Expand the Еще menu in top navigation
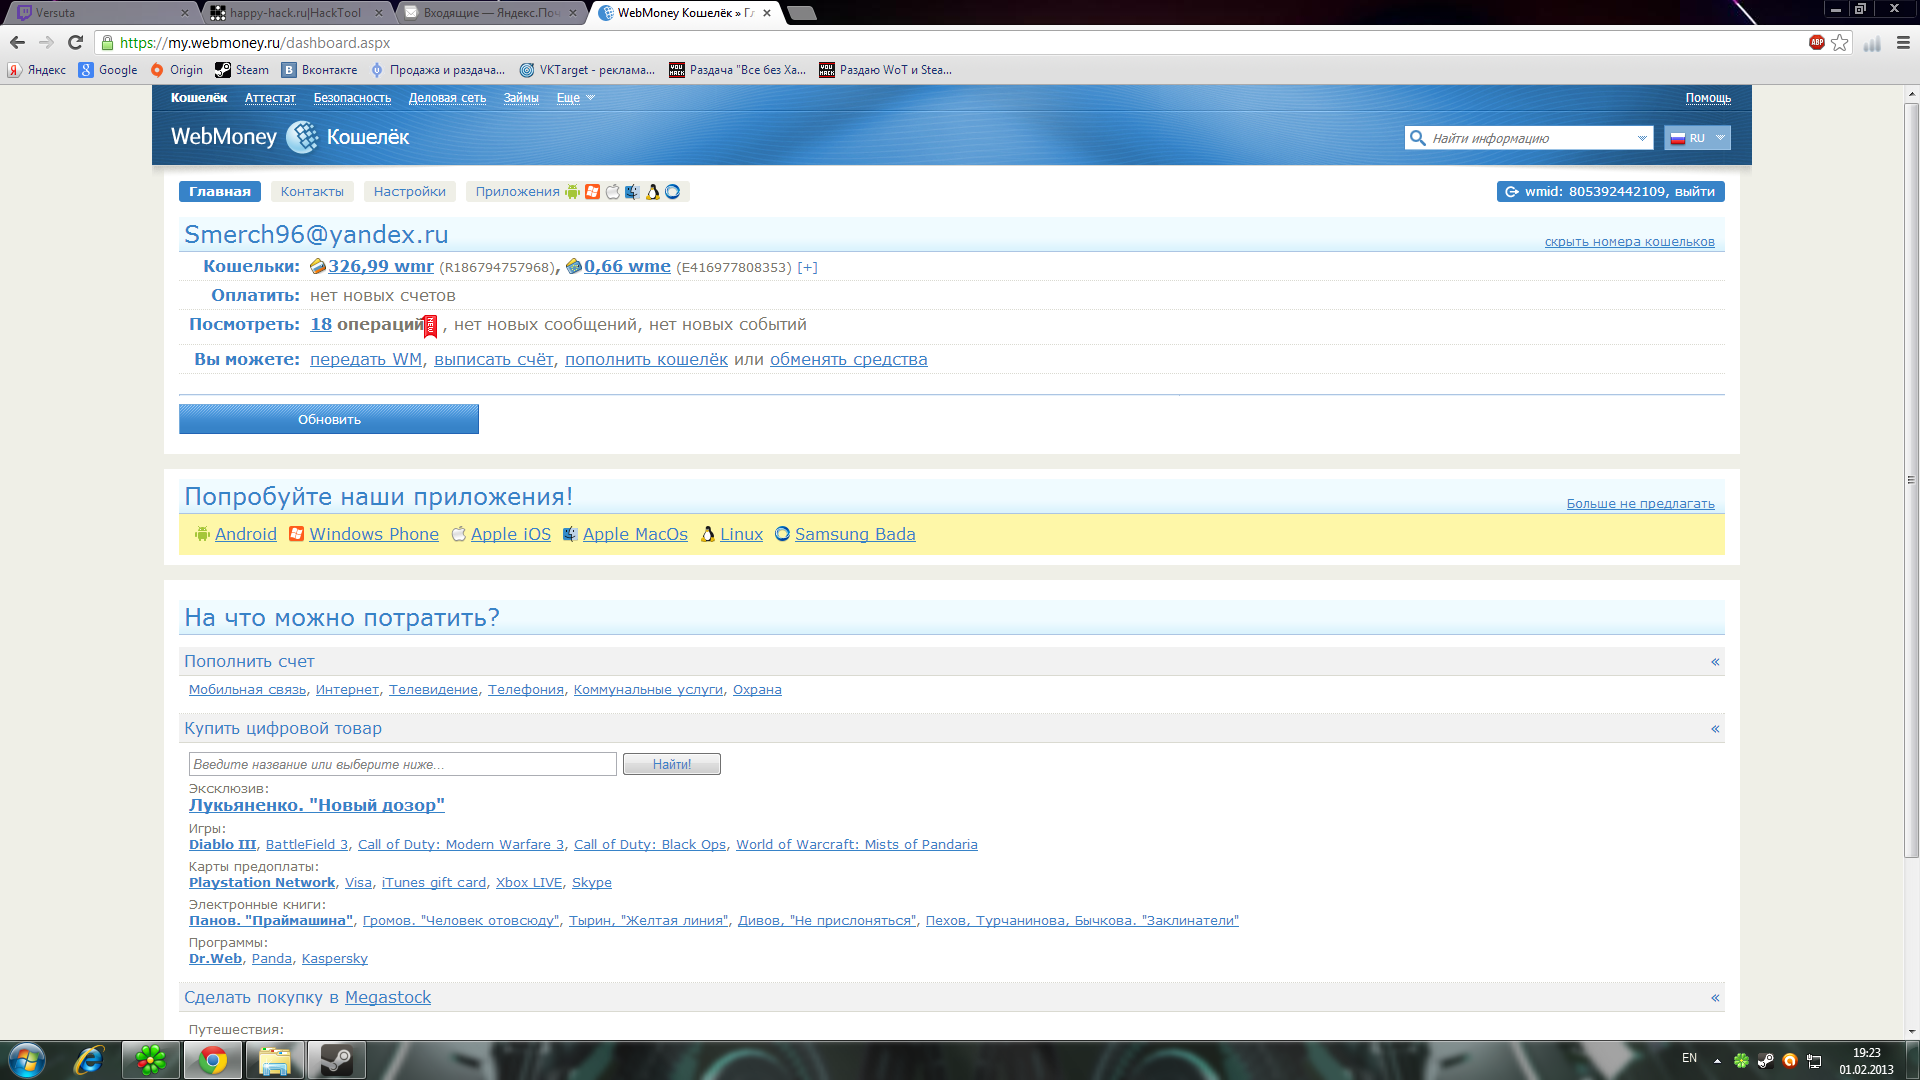1920x1080 pixels. pyautogui.click(x=576, y=98)
